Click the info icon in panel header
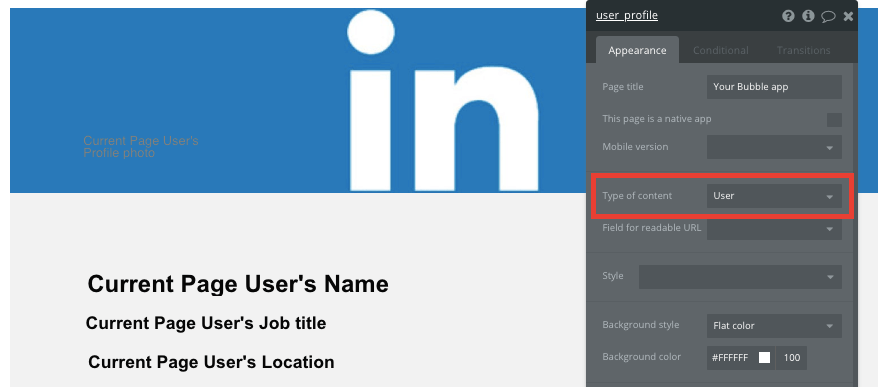Image resolution: width=886 pixels, height=387 pixels. click(x=809, y=16)
